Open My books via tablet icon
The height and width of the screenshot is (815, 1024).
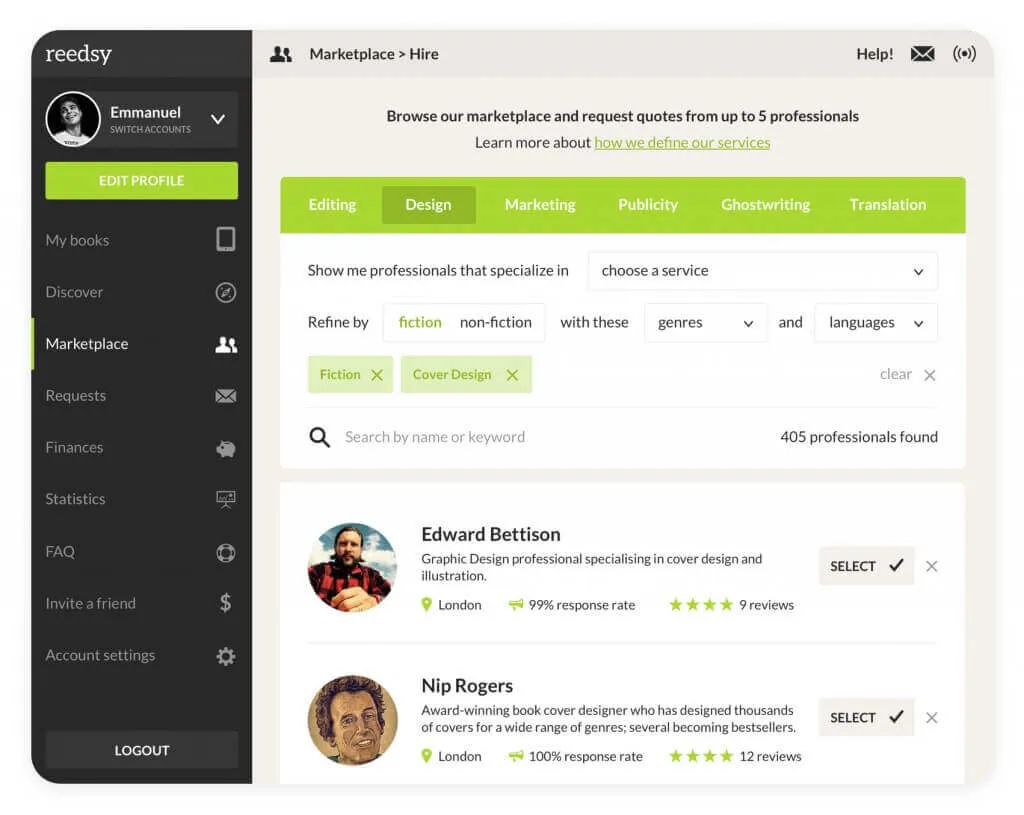tap(226, 240)
